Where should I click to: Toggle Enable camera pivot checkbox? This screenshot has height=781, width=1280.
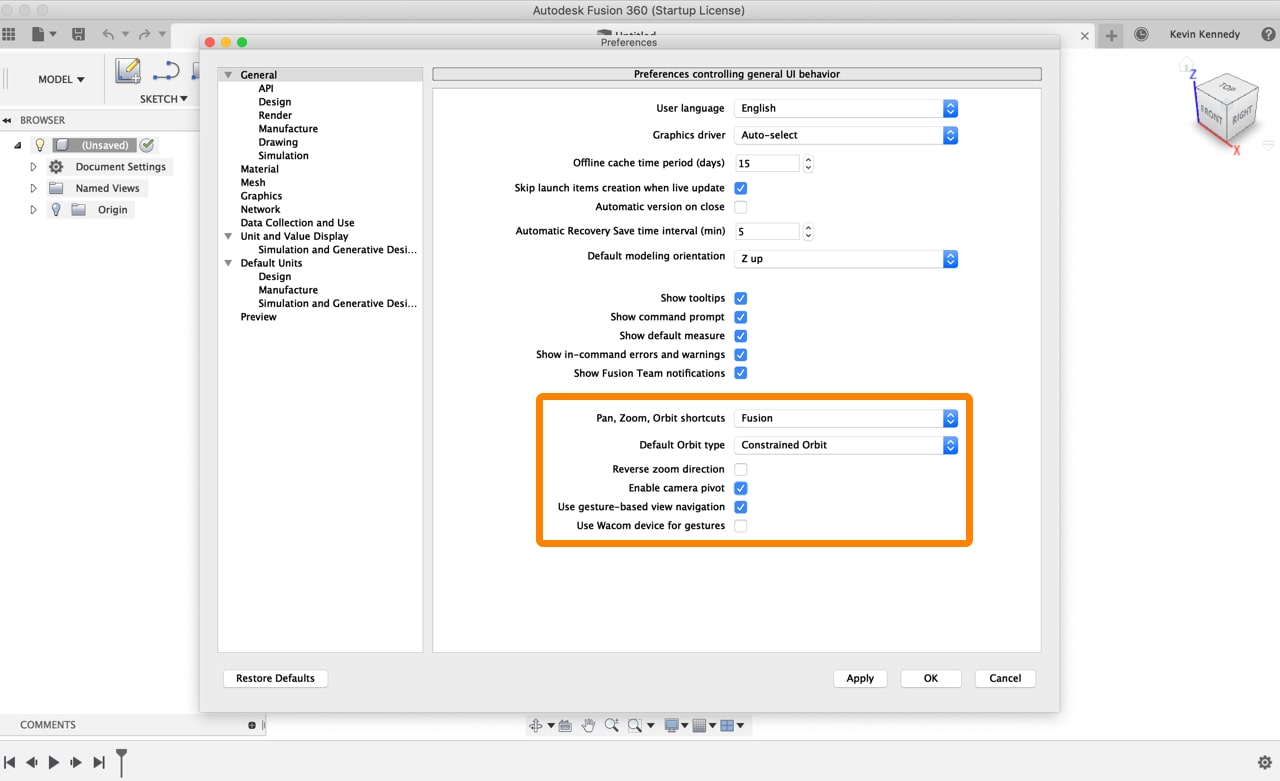click(741, 488)
